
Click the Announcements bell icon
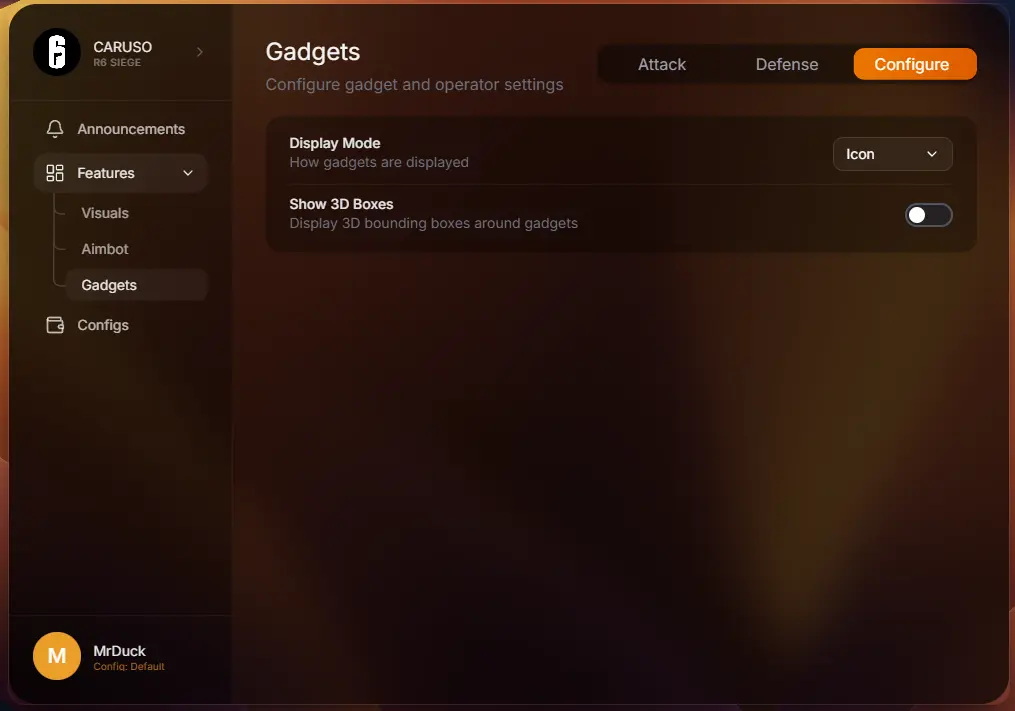(x=55, y=129)
